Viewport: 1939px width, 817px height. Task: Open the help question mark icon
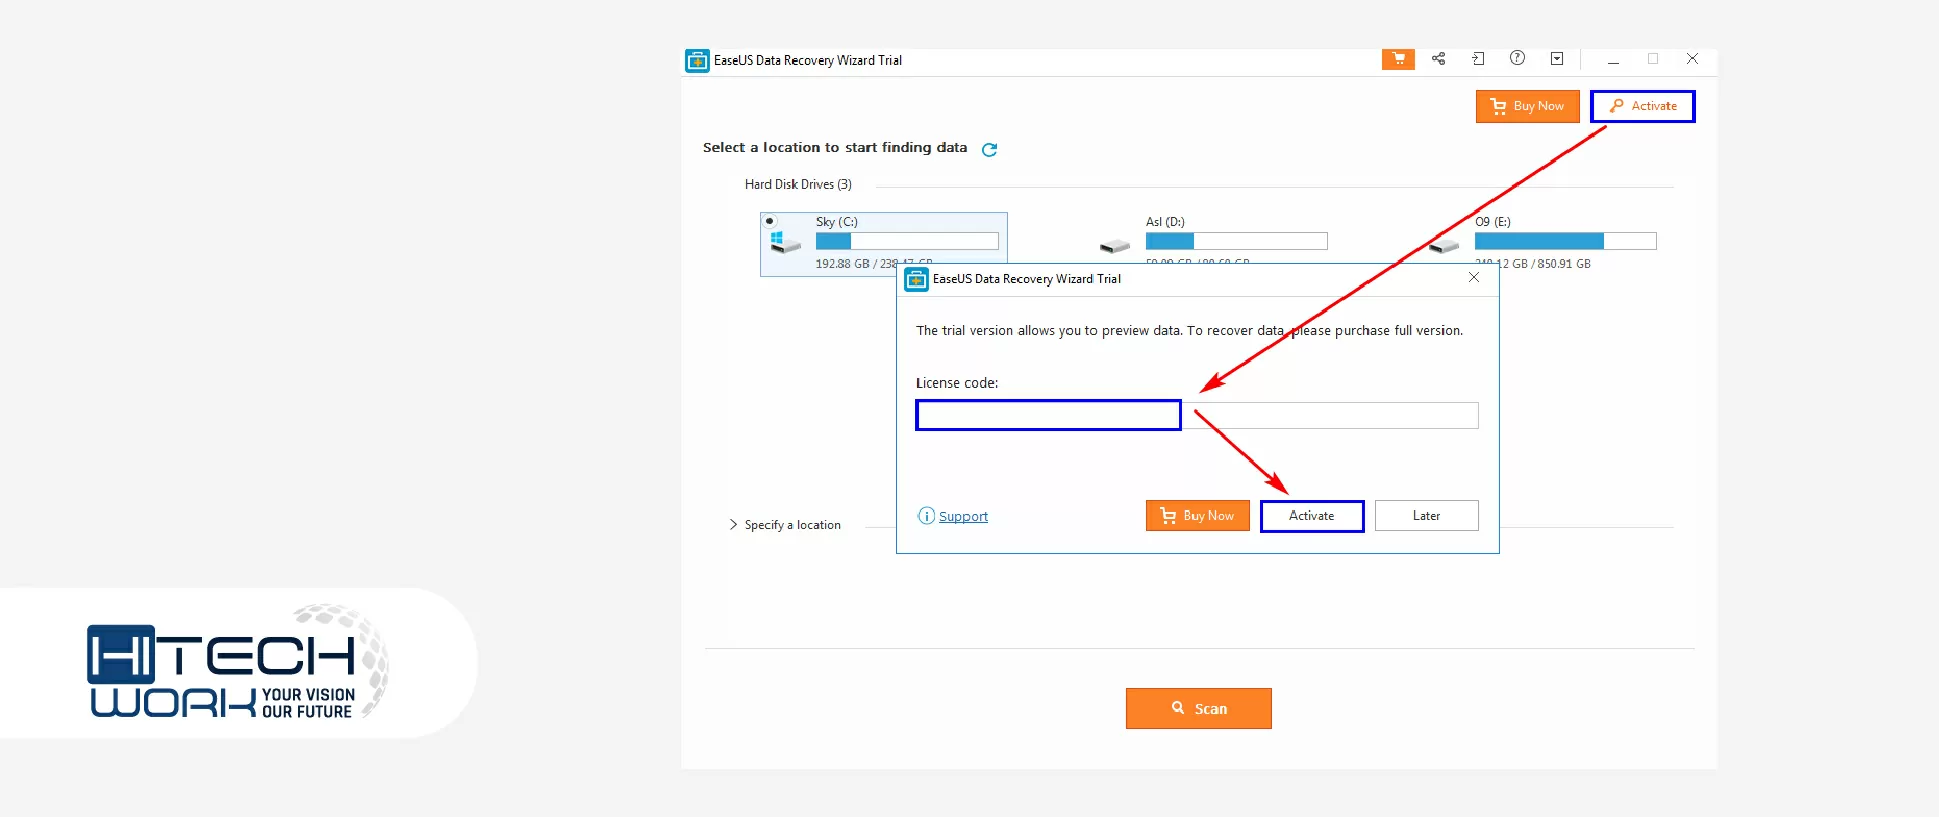point(1517,58)
